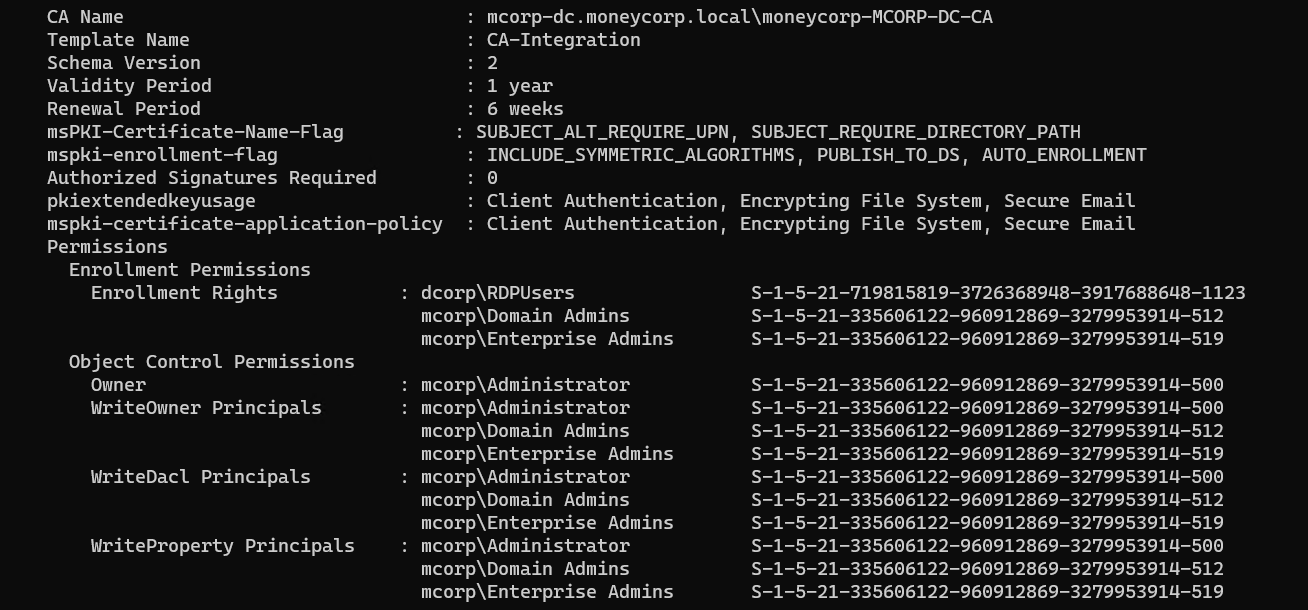Click the Object Control Permissions heading

(212, 362)
